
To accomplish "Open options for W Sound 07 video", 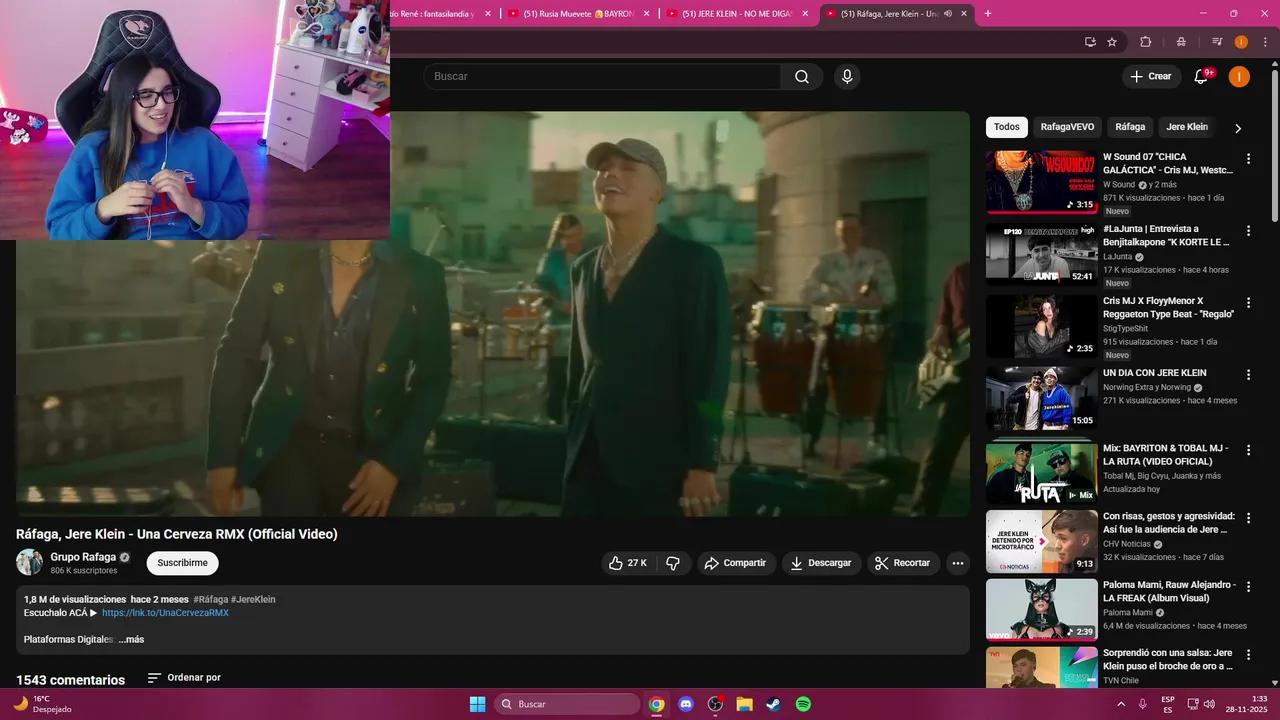I will coord(1248,159).
